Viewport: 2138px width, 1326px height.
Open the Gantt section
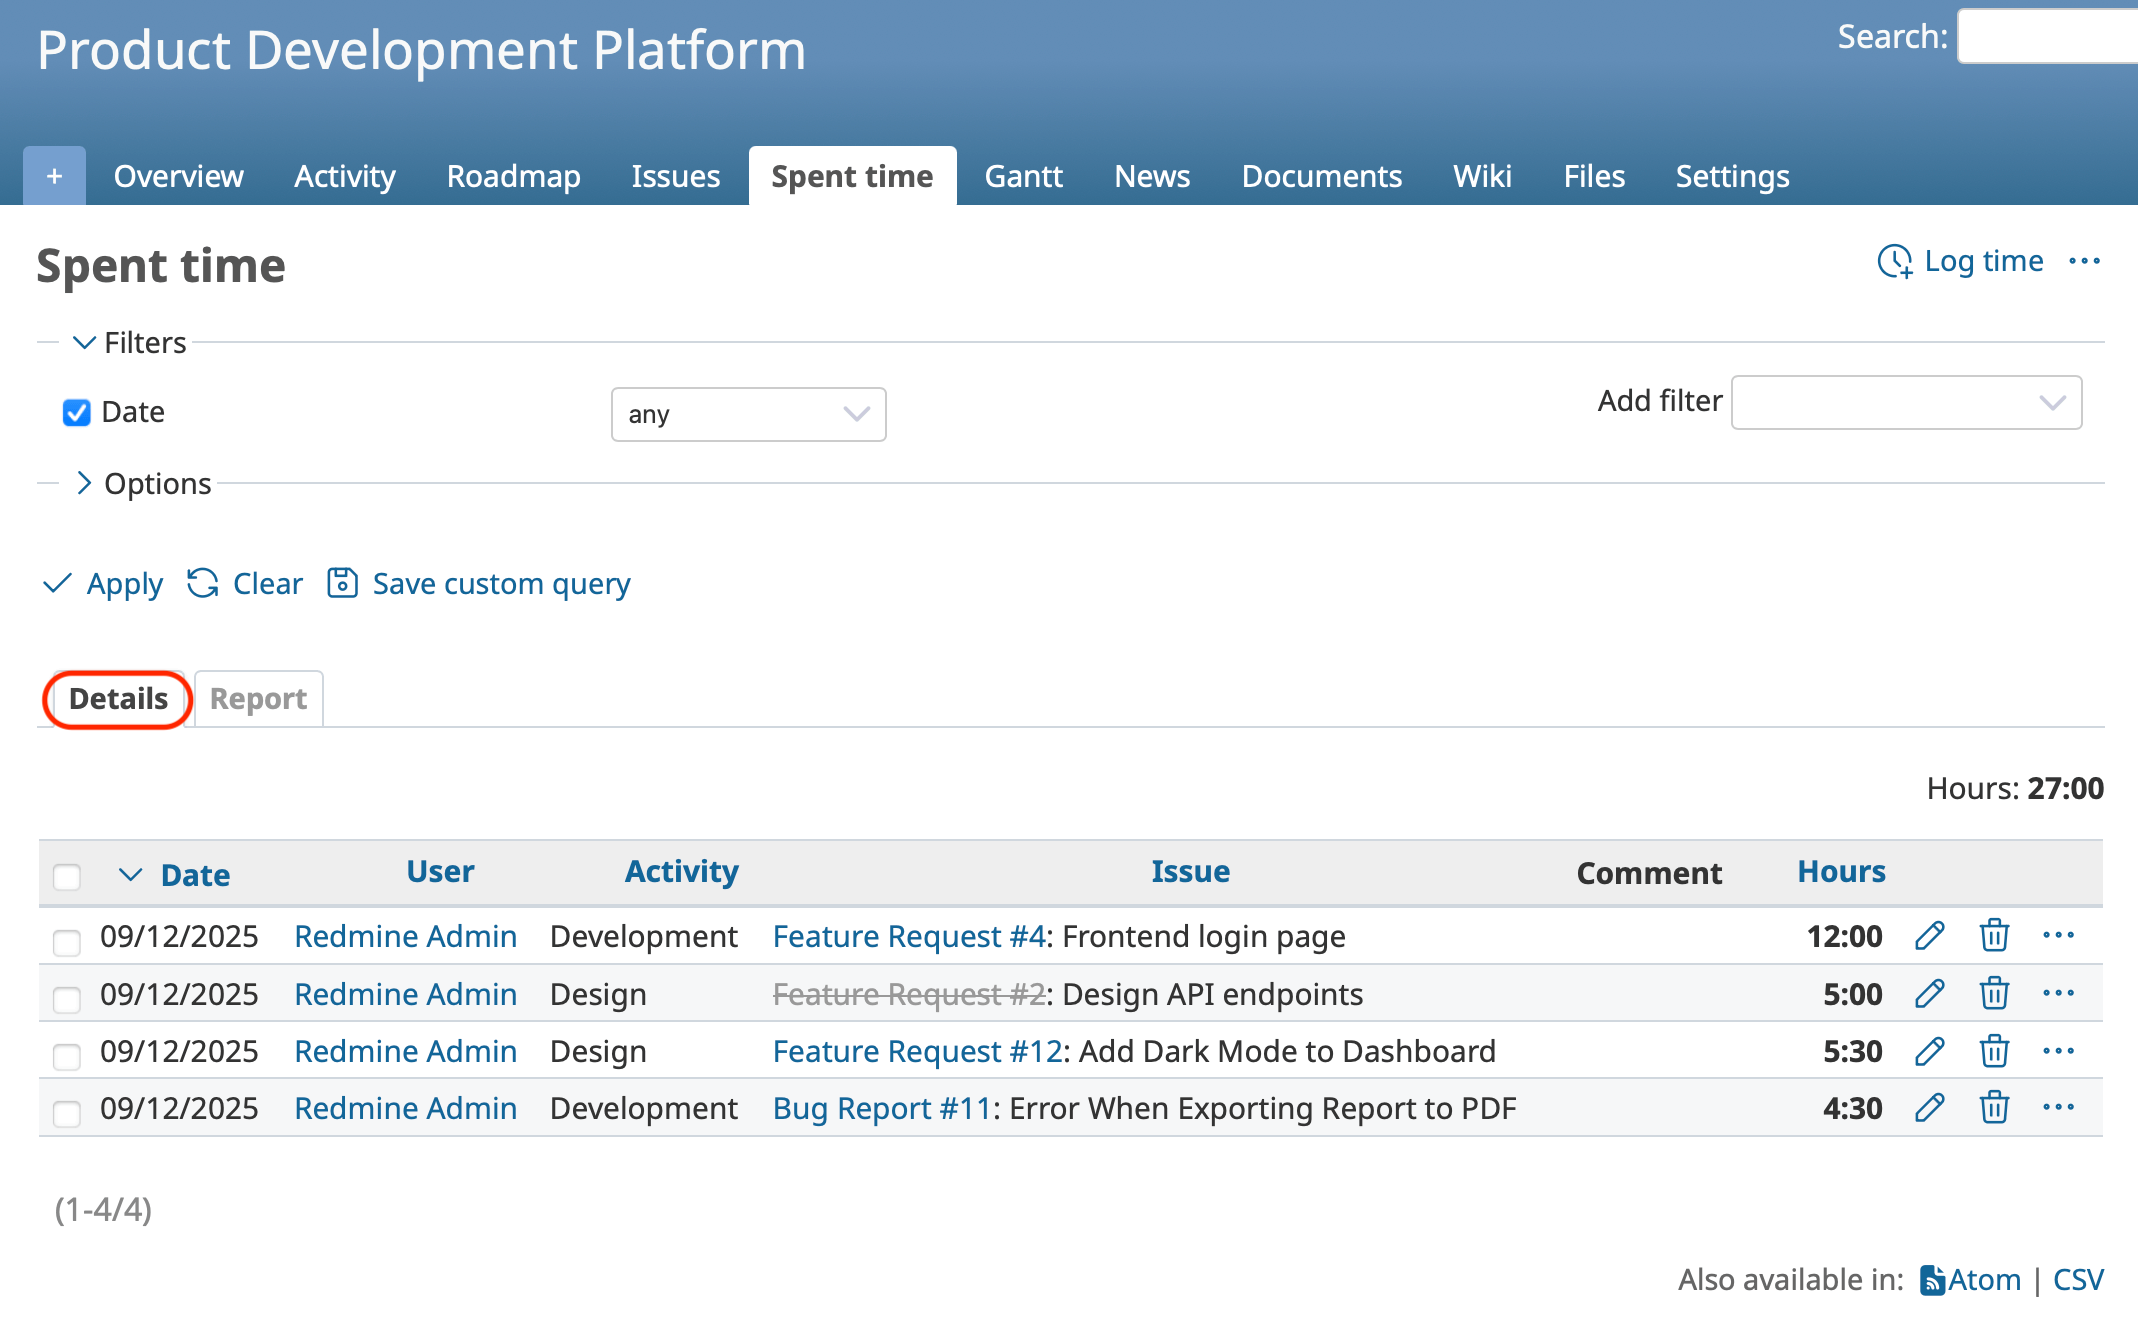[1024, 176]
